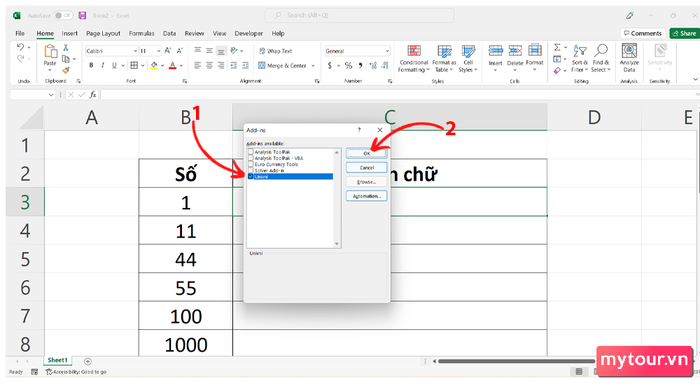This screenshot has height=386, width=700.
Task: Apply Percent Style format
Action: tap(348, 66)
